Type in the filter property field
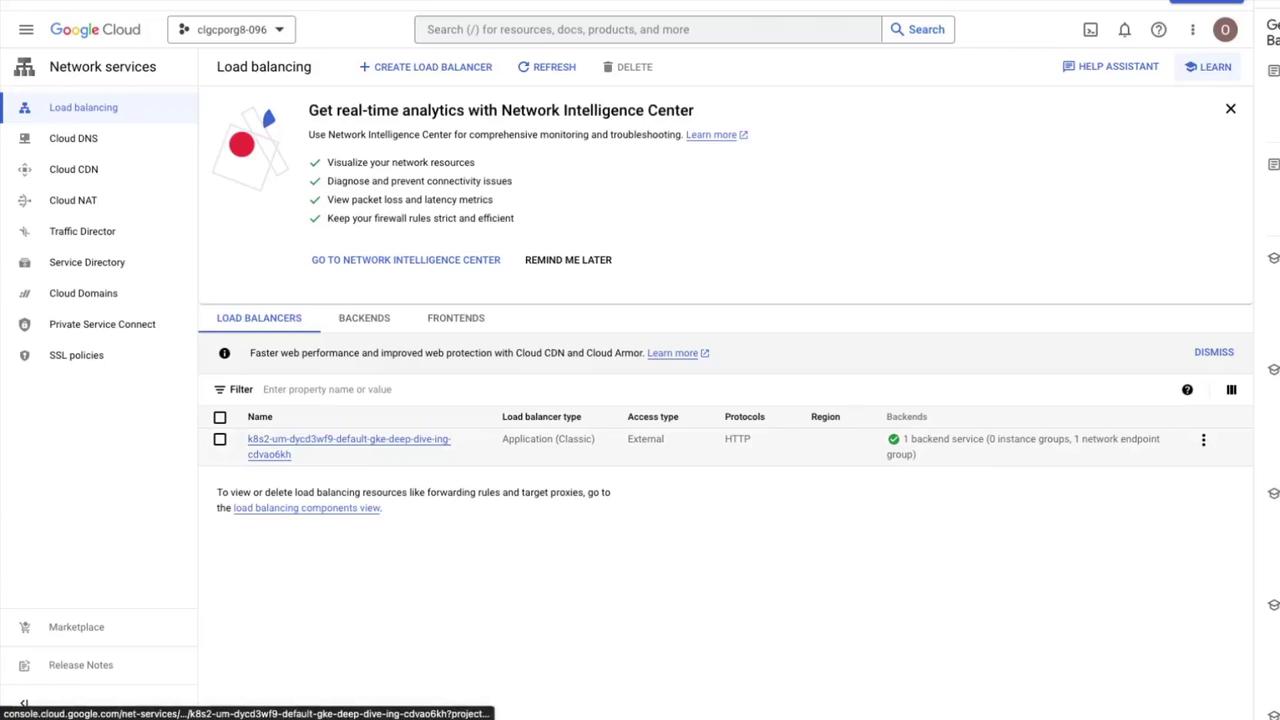The width and height of the screenshot is (1280, 720). click(x=400, y=390)
